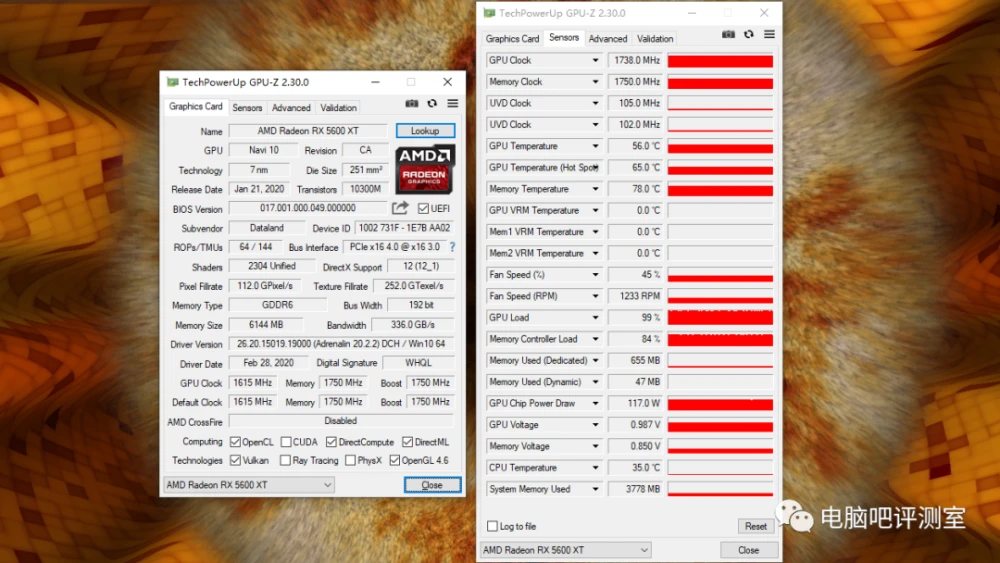Click the Lookup button
Viewport: 1000px width, 563px height.
click(x=425, y=131)
